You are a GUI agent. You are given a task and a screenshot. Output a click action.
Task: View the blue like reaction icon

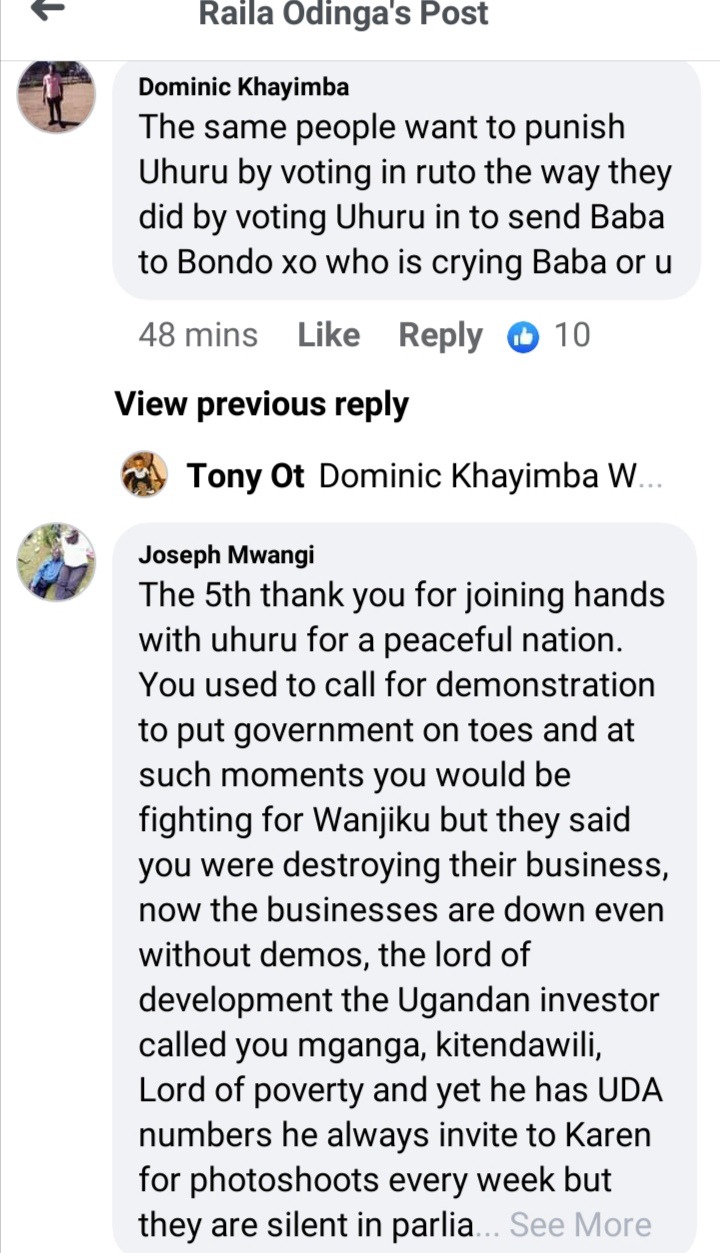(x=523, y=338)
